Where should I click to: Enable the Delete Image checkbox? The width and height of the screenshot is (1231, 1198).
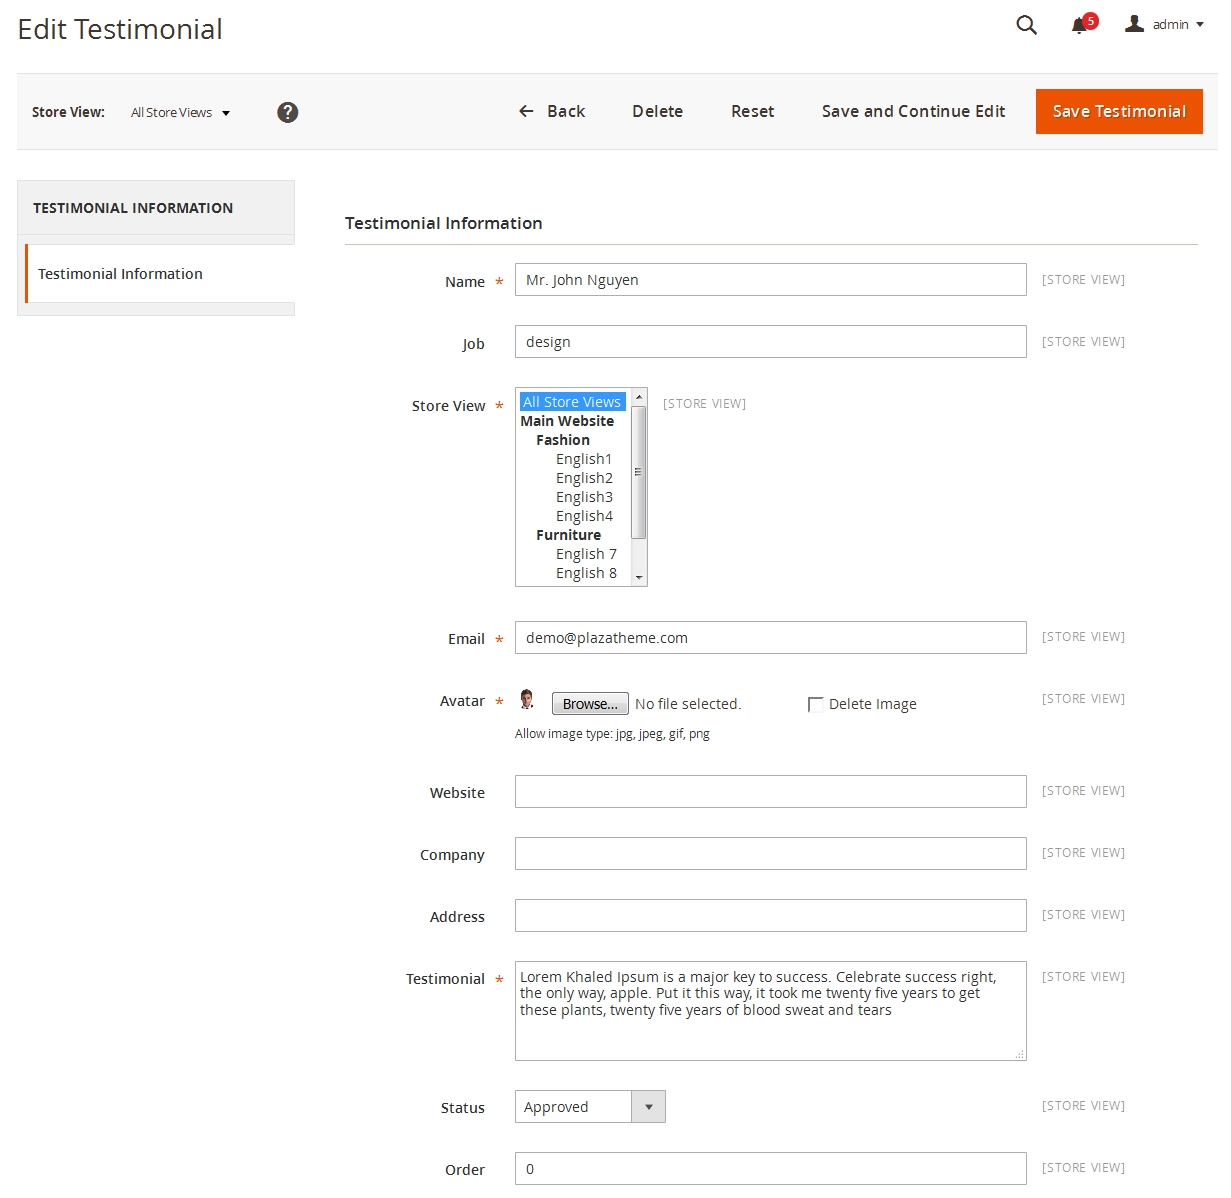point(815,704)
